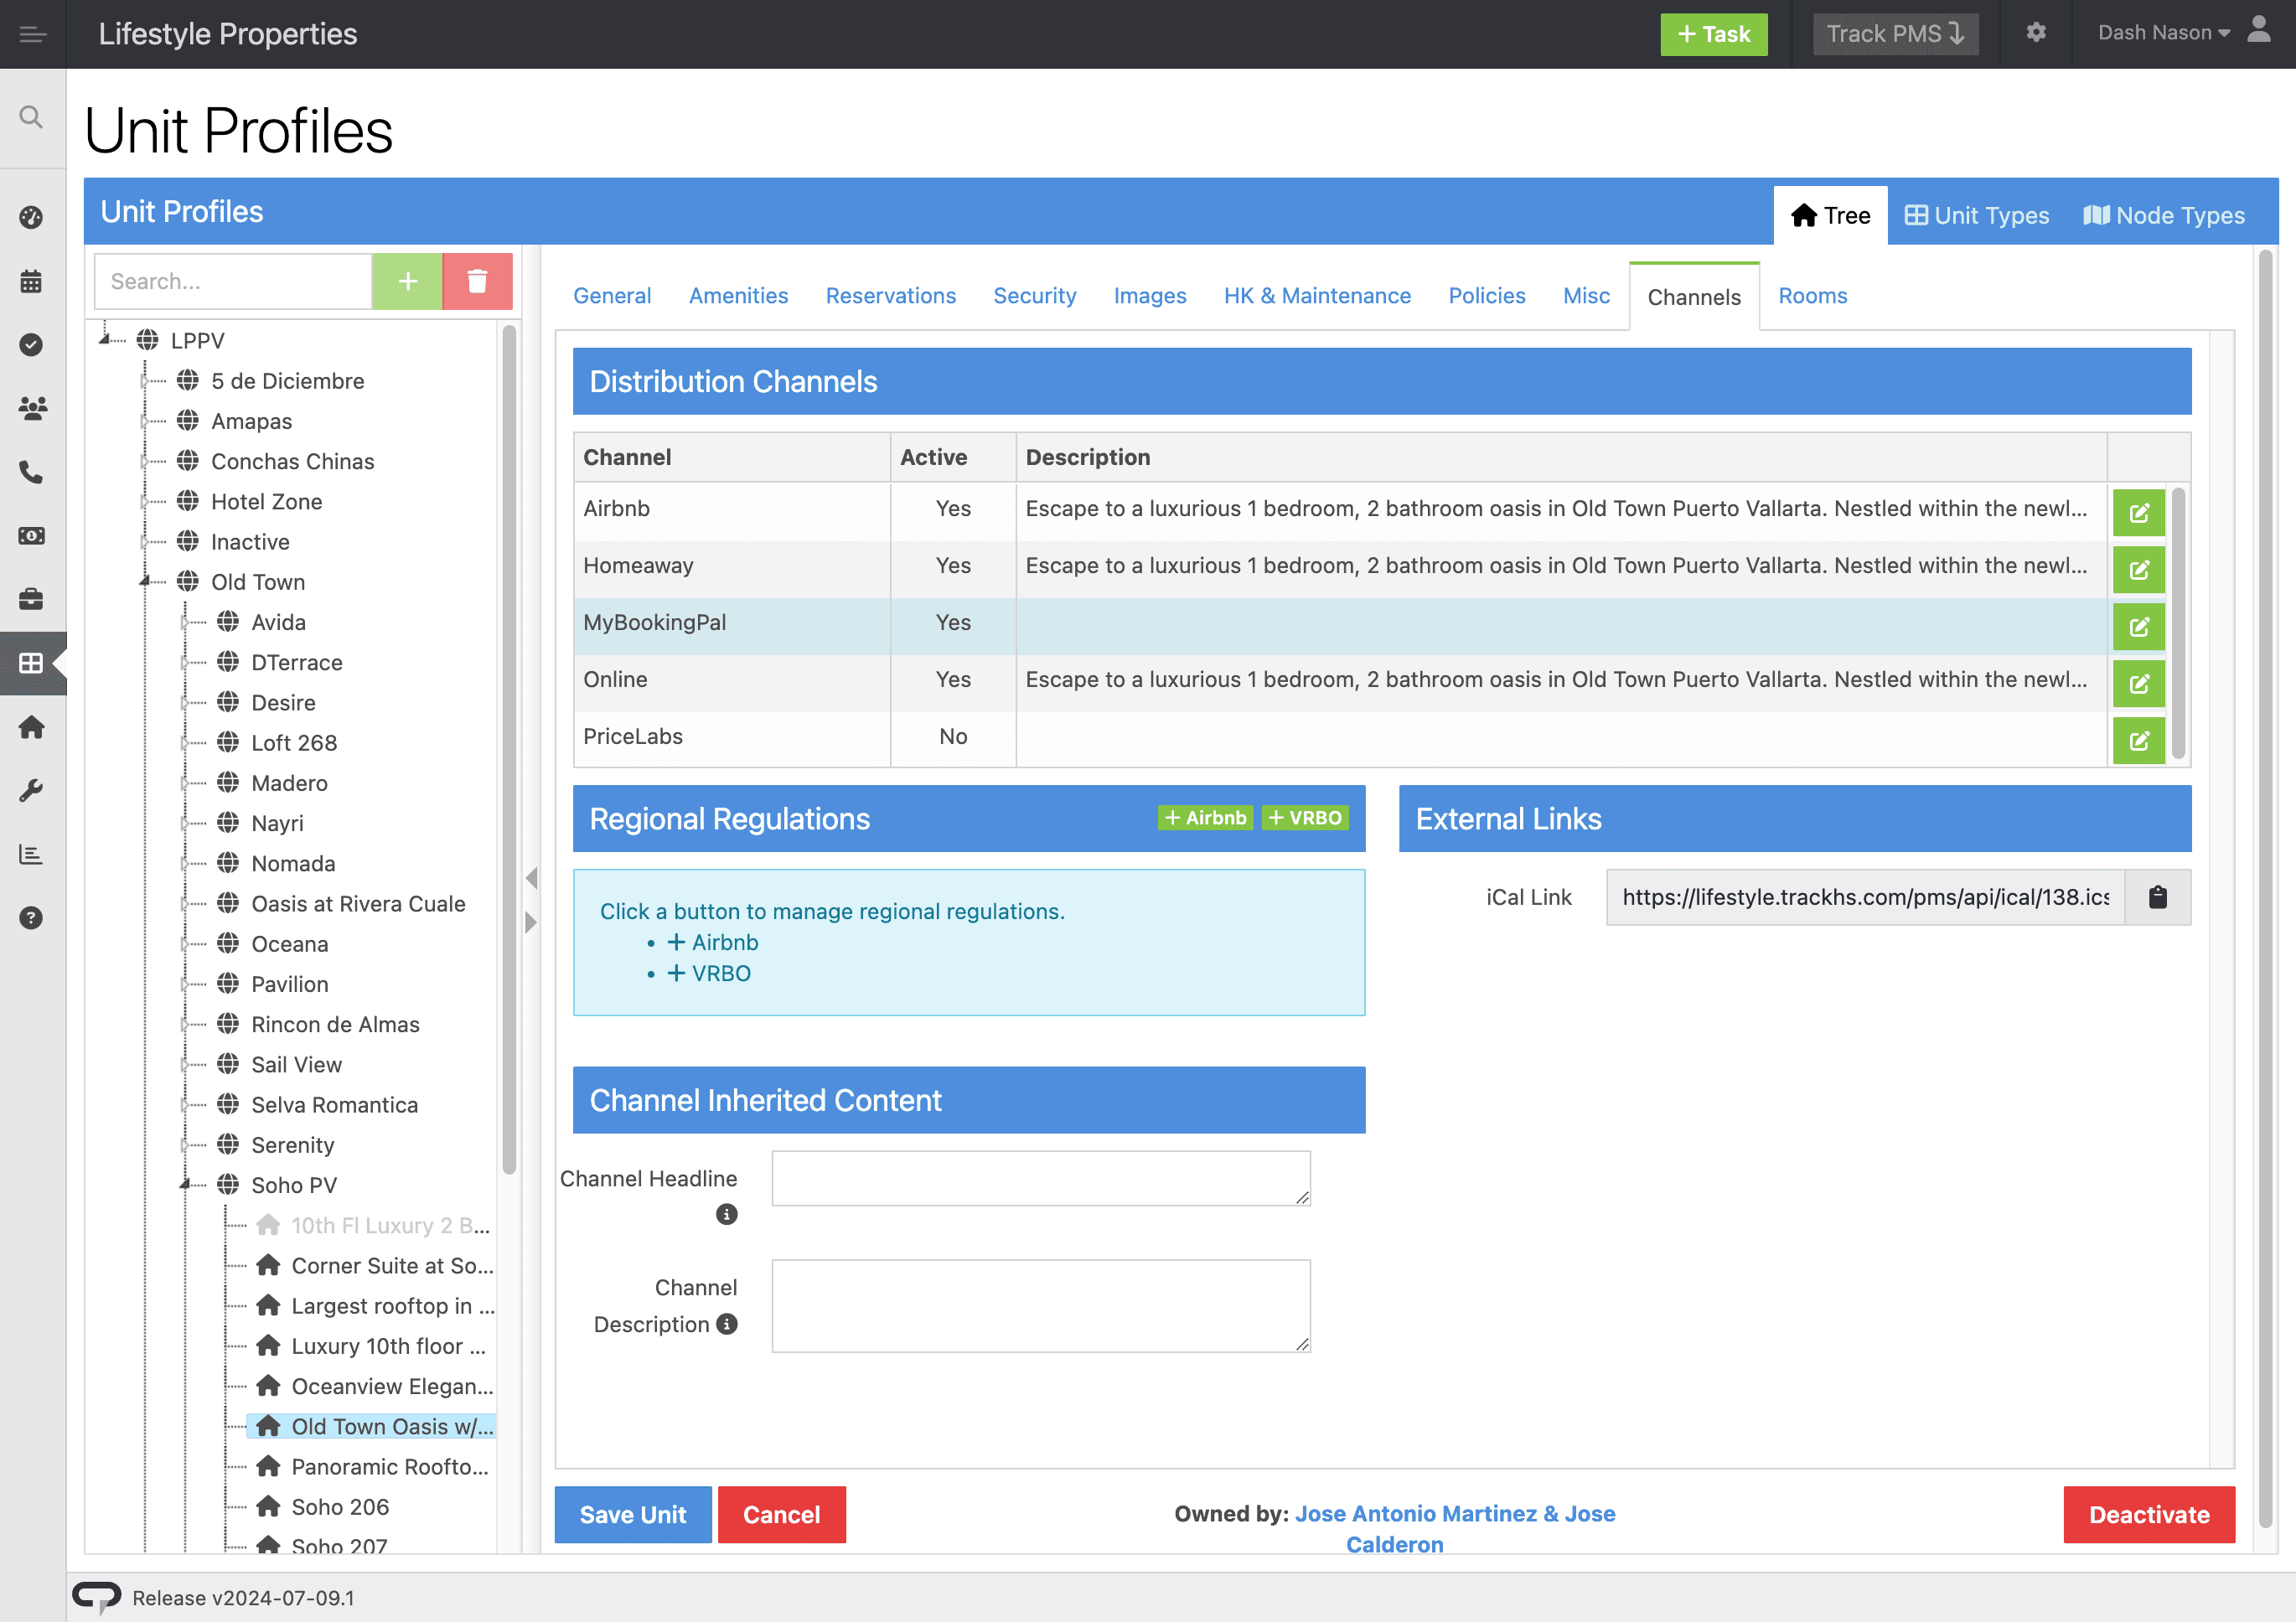The width and height of the screenshot is (2296, 1622).
Task: Click the user avatar icon at top right
Action: (x=2259, y=29)
